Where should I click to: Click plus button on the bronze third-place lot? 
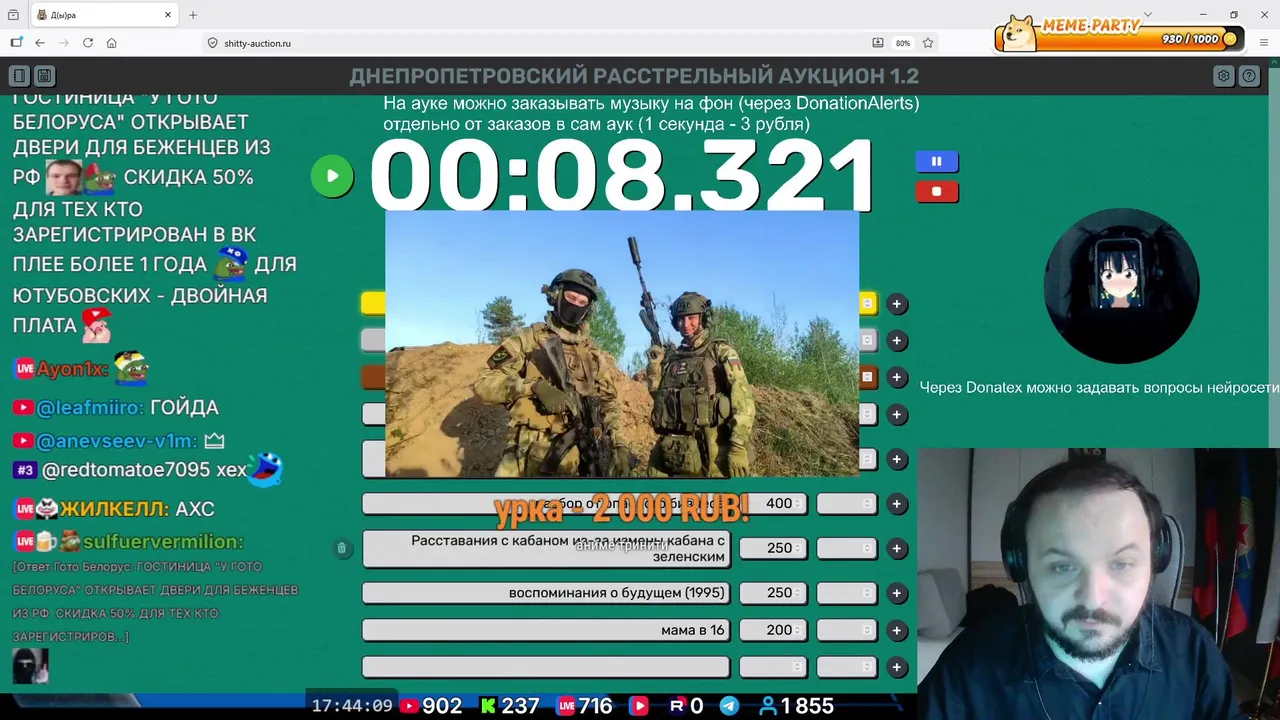click(x=897, y=377)
